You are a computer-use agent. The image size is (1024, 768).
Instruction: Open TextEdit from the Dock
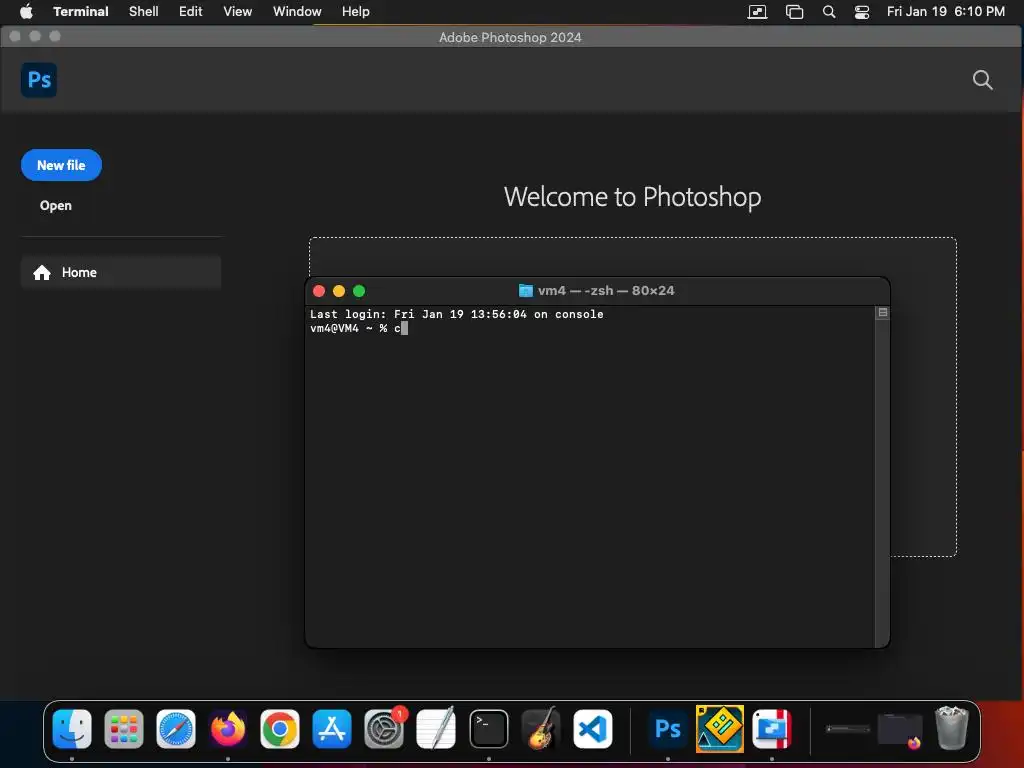(x=436, y=729)
